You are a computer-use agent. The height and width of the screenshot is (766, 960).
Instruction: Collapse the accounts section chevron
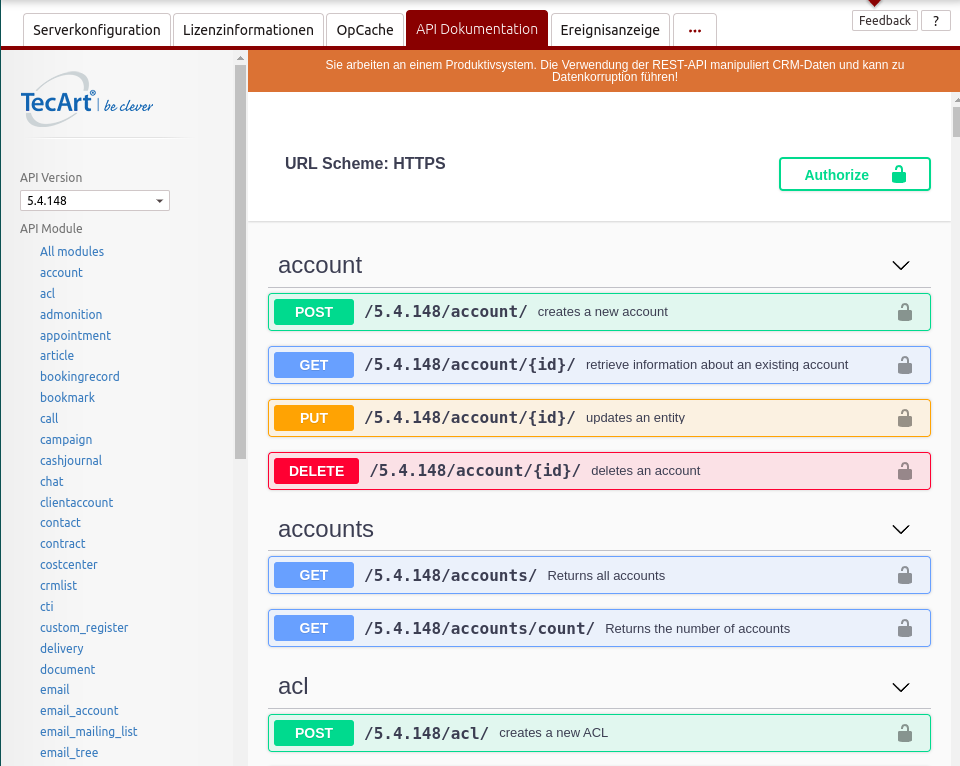(x=900, y=529)
